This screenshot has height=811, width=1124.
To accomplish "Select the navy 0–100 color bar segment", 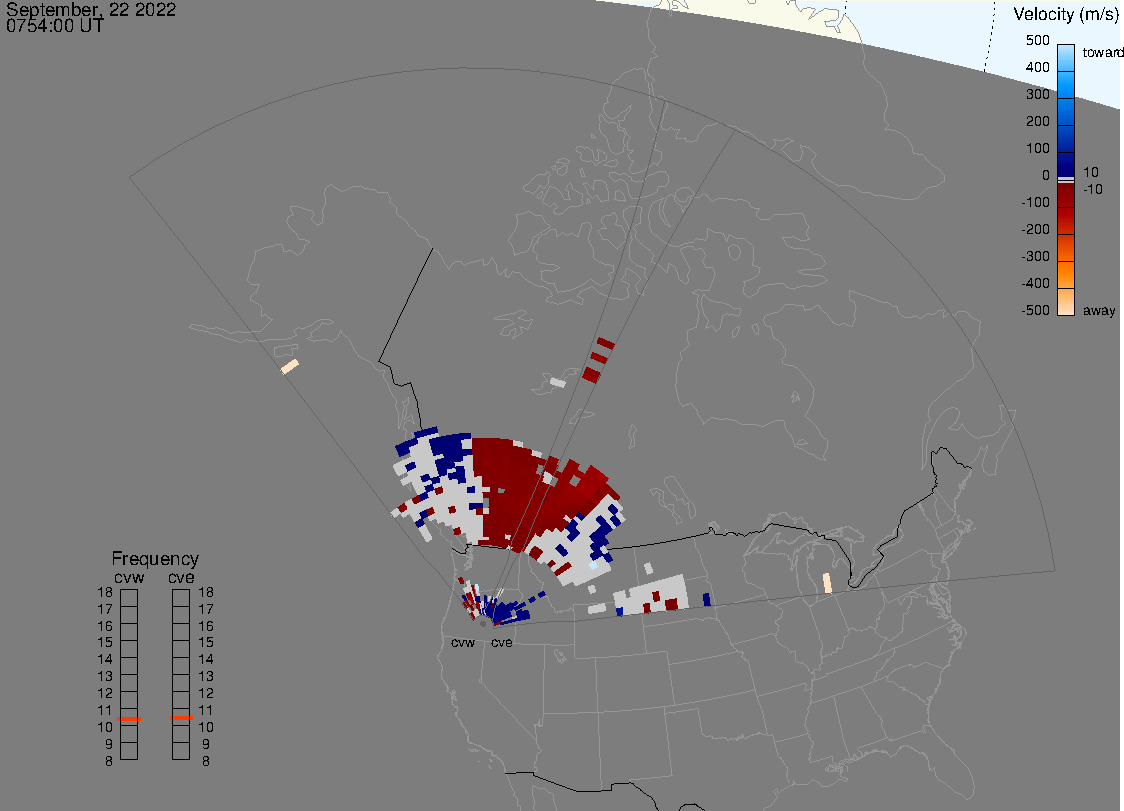I will point(1066,163).
